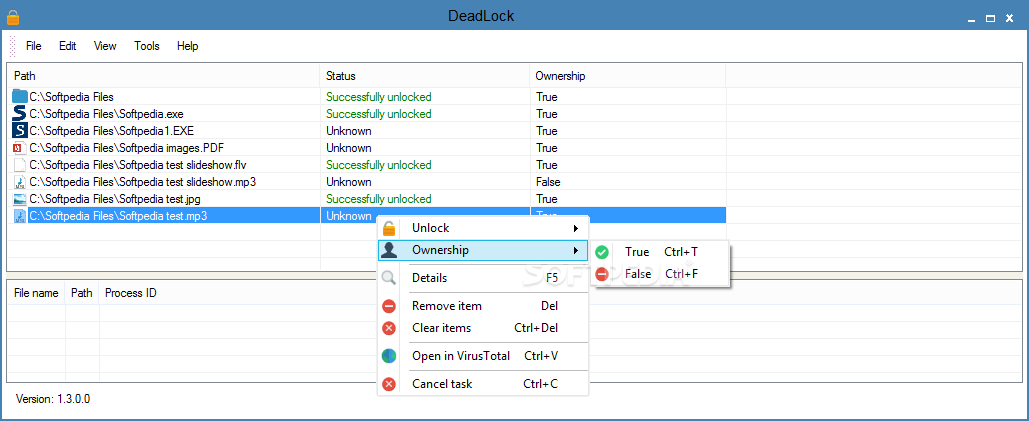
Task: Sort by the Ownership column header
Action: pyautogui.click(x=627, y=76)
